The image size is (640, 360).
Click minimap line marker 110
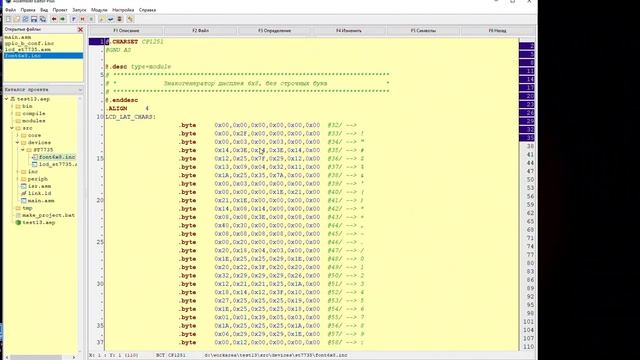[x=529, y=347]
